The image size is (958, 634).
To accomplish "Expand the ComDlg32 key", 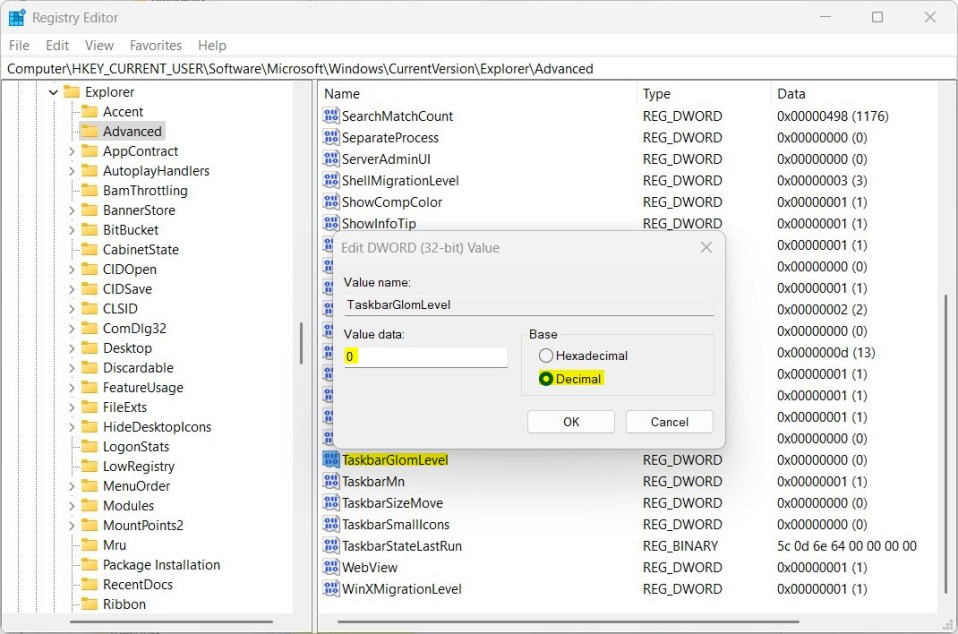I will pyautogui.click(x=71, y=329).
